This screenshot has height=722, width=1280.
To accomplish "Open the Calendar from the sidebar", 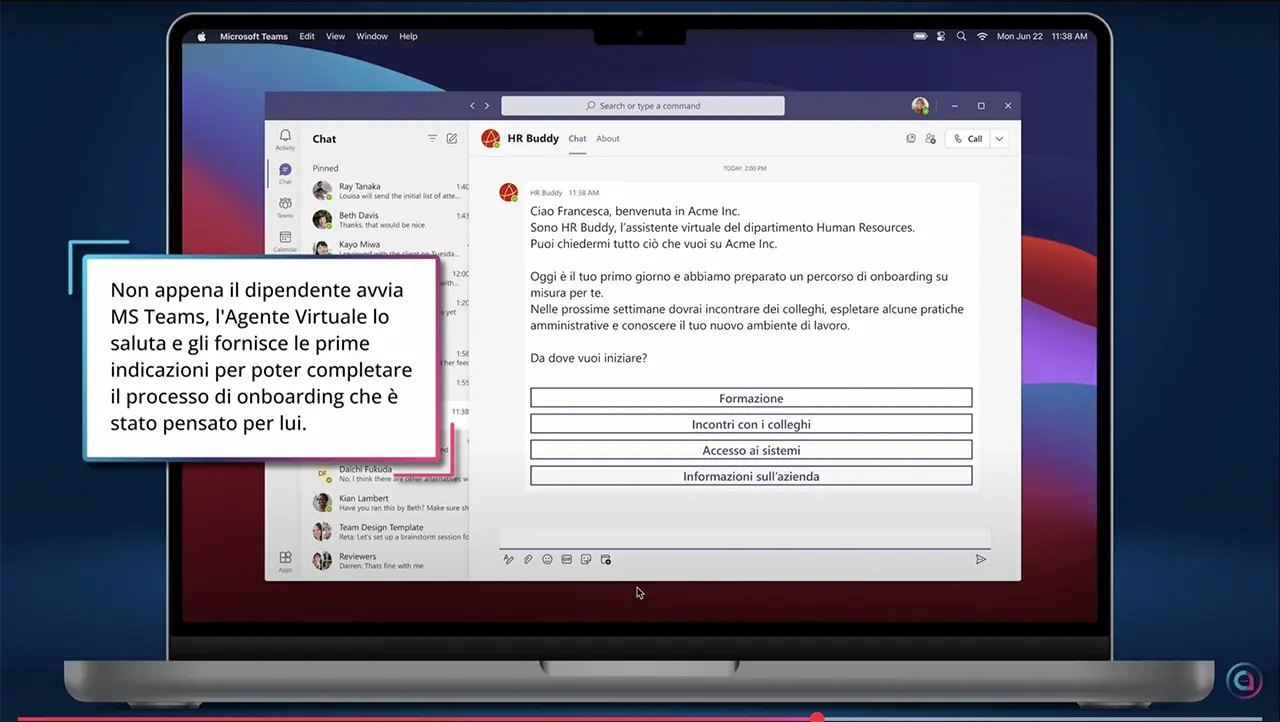I will (x=285, y=236).
